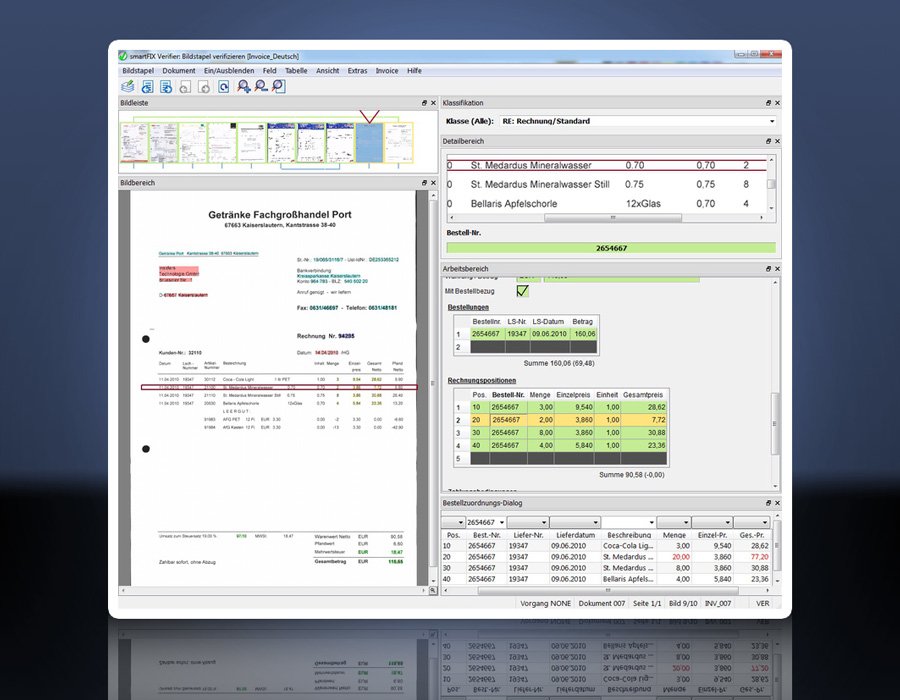Undock the Bildleiste panel
The width and height of the screenshot is (900, 700).
pos(424,103)
